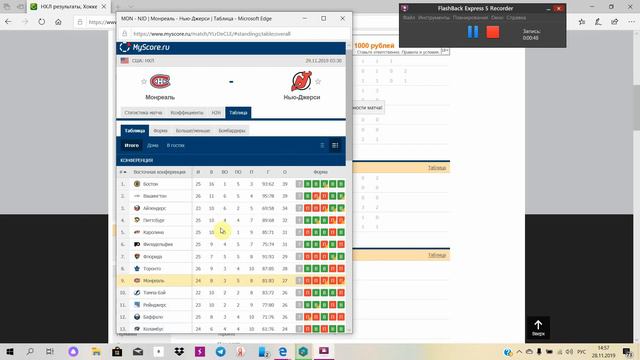Open Справка menu in FlashBack Recorder

pos(516,18)
